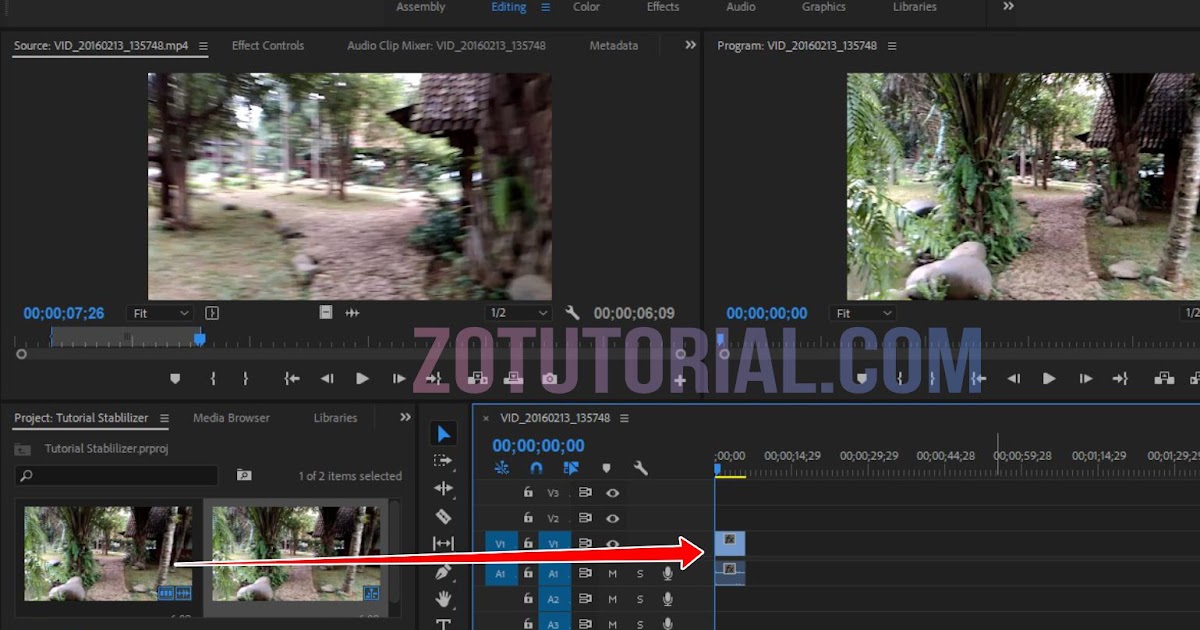
Task: Play the clip in the Source Monitor
Action: tap(362, 378)
